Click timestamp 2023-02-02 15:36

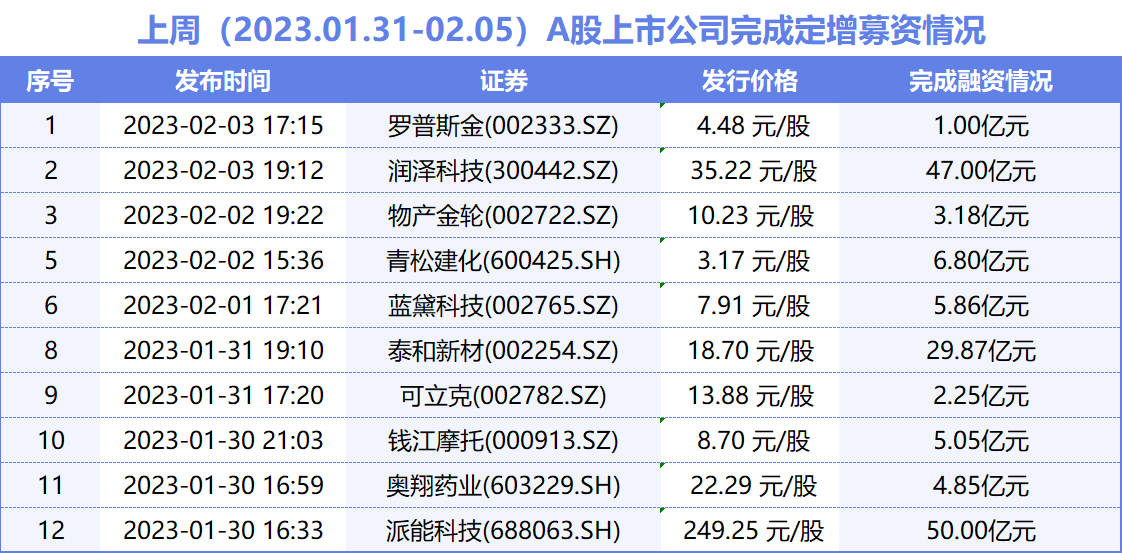[223, 260]
